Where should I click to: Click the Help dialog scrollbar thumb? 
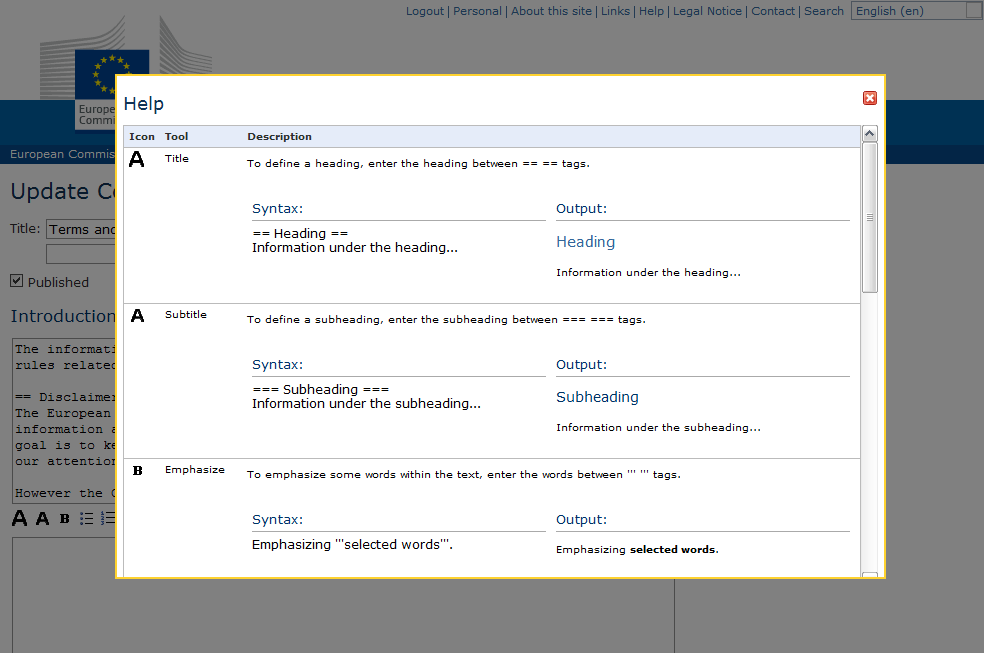tap(869, 217)
